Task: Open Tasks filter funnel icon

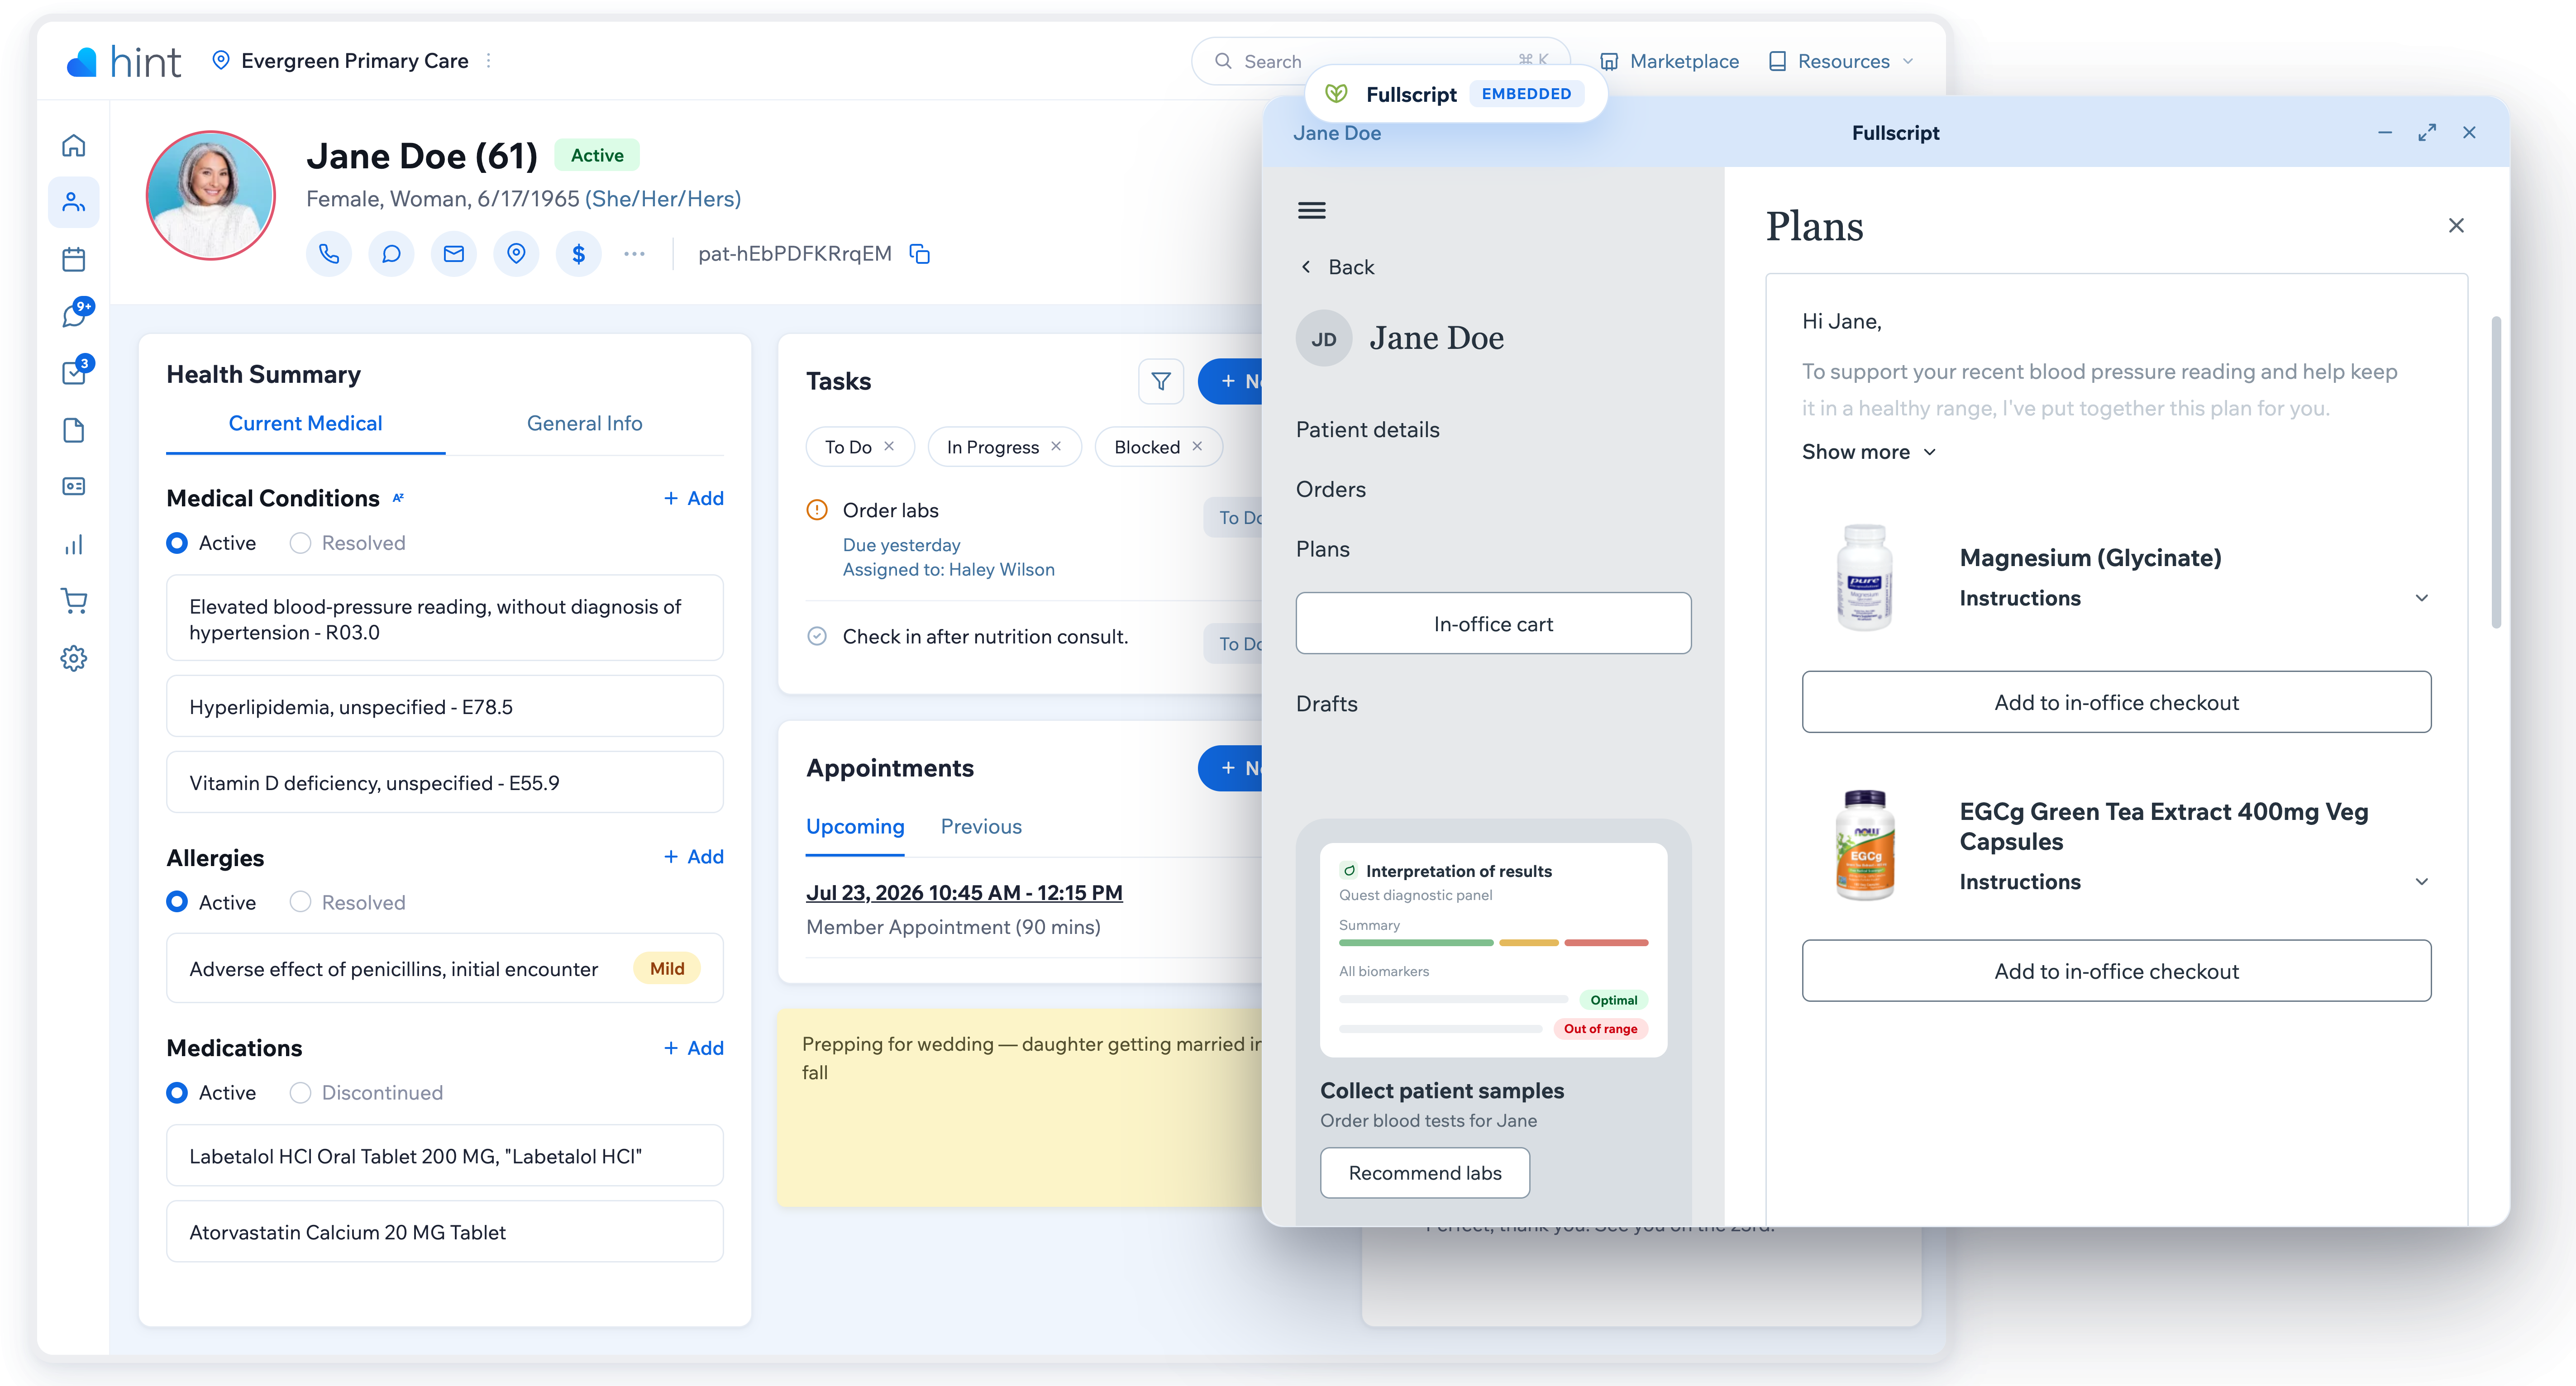Action: pos(1161,381)
